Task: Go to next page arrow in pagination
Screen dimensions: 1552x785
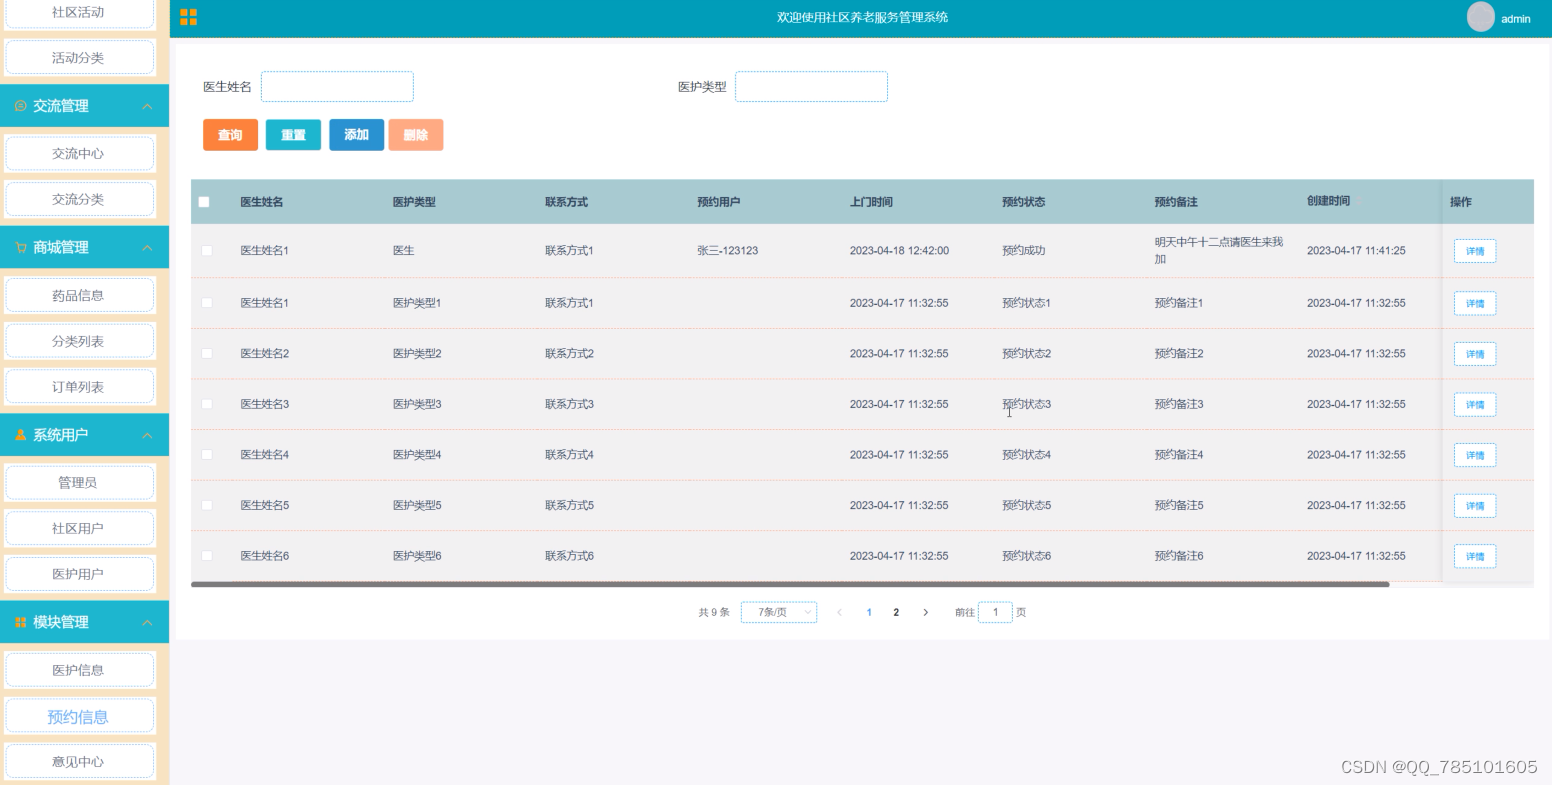Action: [925, 612]
